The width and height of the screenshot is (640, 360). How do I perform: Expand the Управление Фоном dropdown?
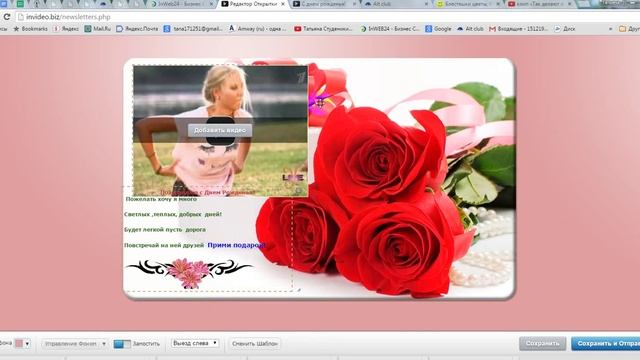(x=74, y=344)
